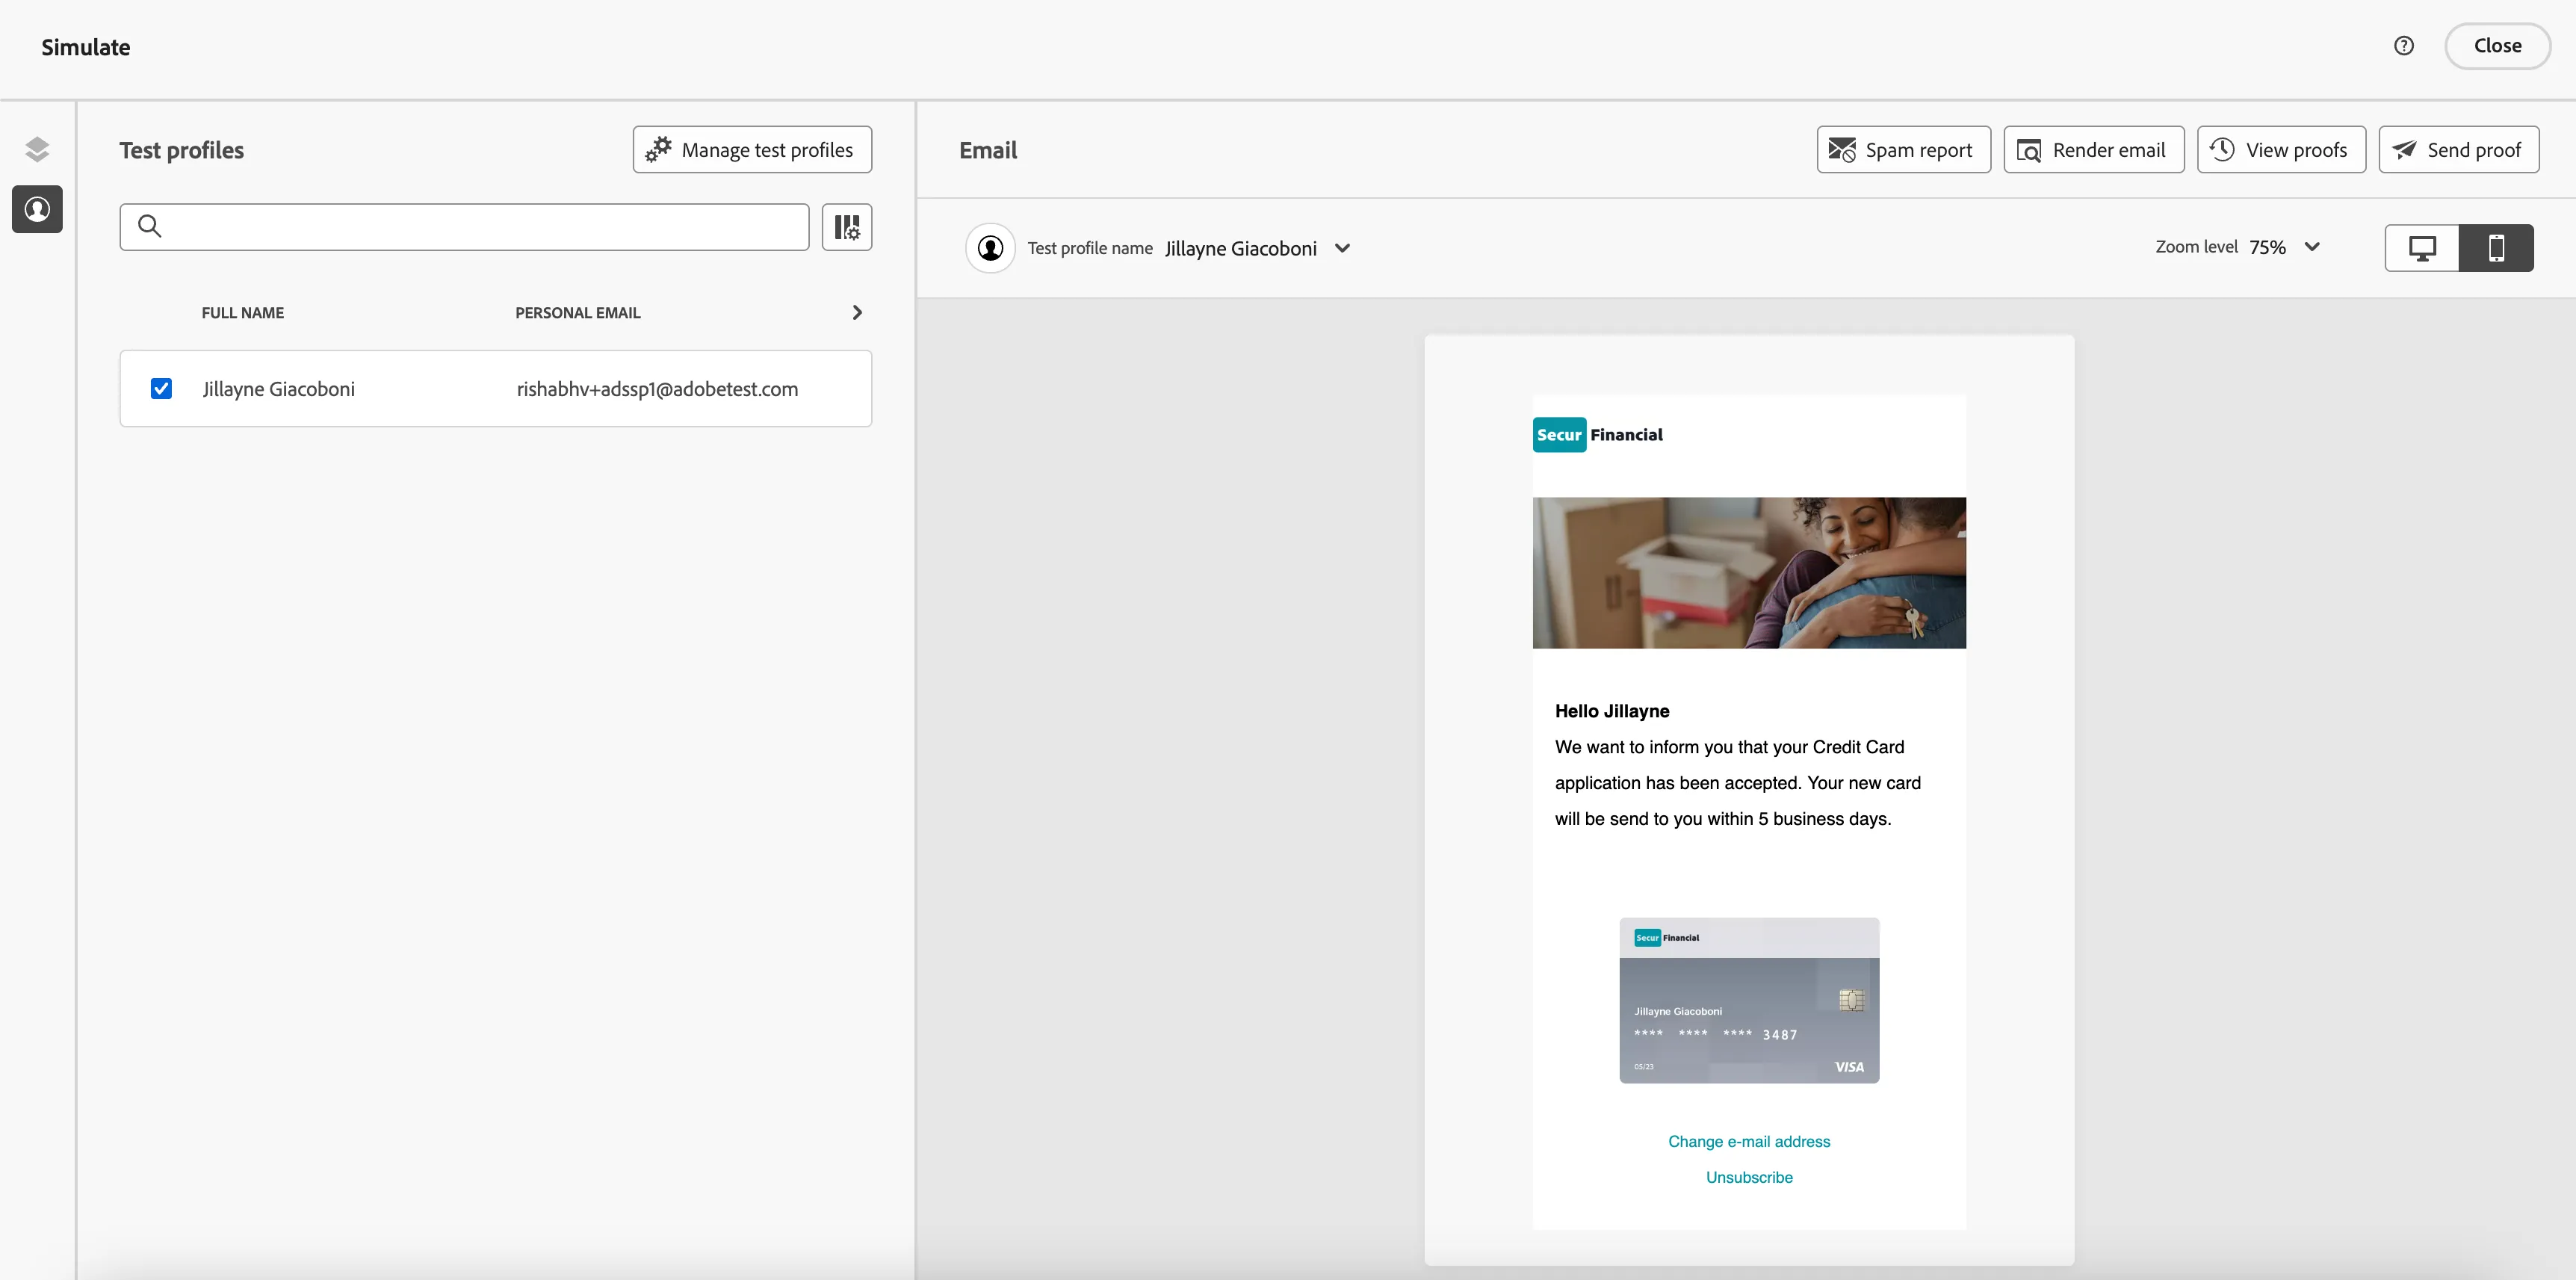This screenshot has height=1280, width=2576.
Task: Click the profile avatar icon near Test profile name
Action: (x=990, y=248)
